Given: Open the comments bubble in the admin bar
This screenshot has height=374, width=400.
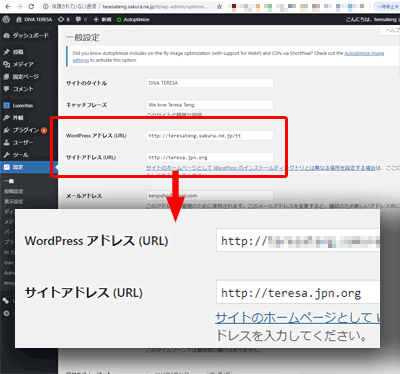Looking at the screenshot, I should (x=81, y=19).
